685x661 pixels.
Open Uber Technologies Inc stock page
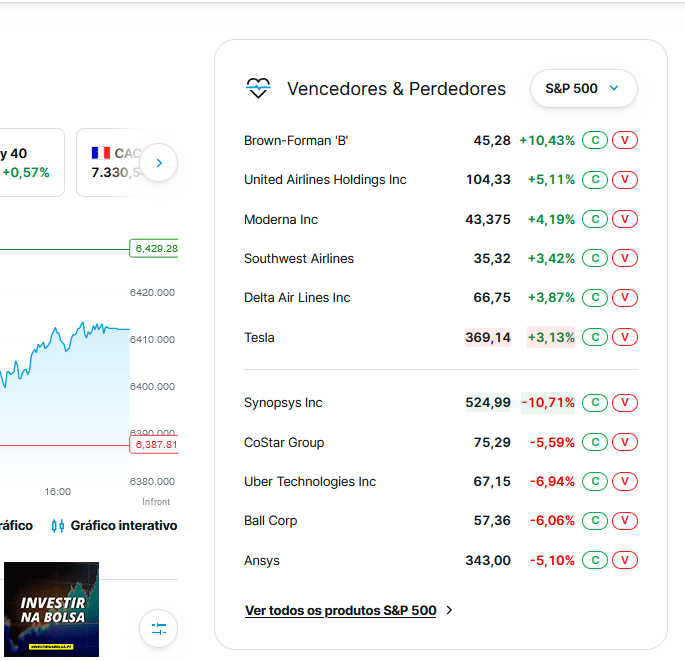tap(310, 481)
